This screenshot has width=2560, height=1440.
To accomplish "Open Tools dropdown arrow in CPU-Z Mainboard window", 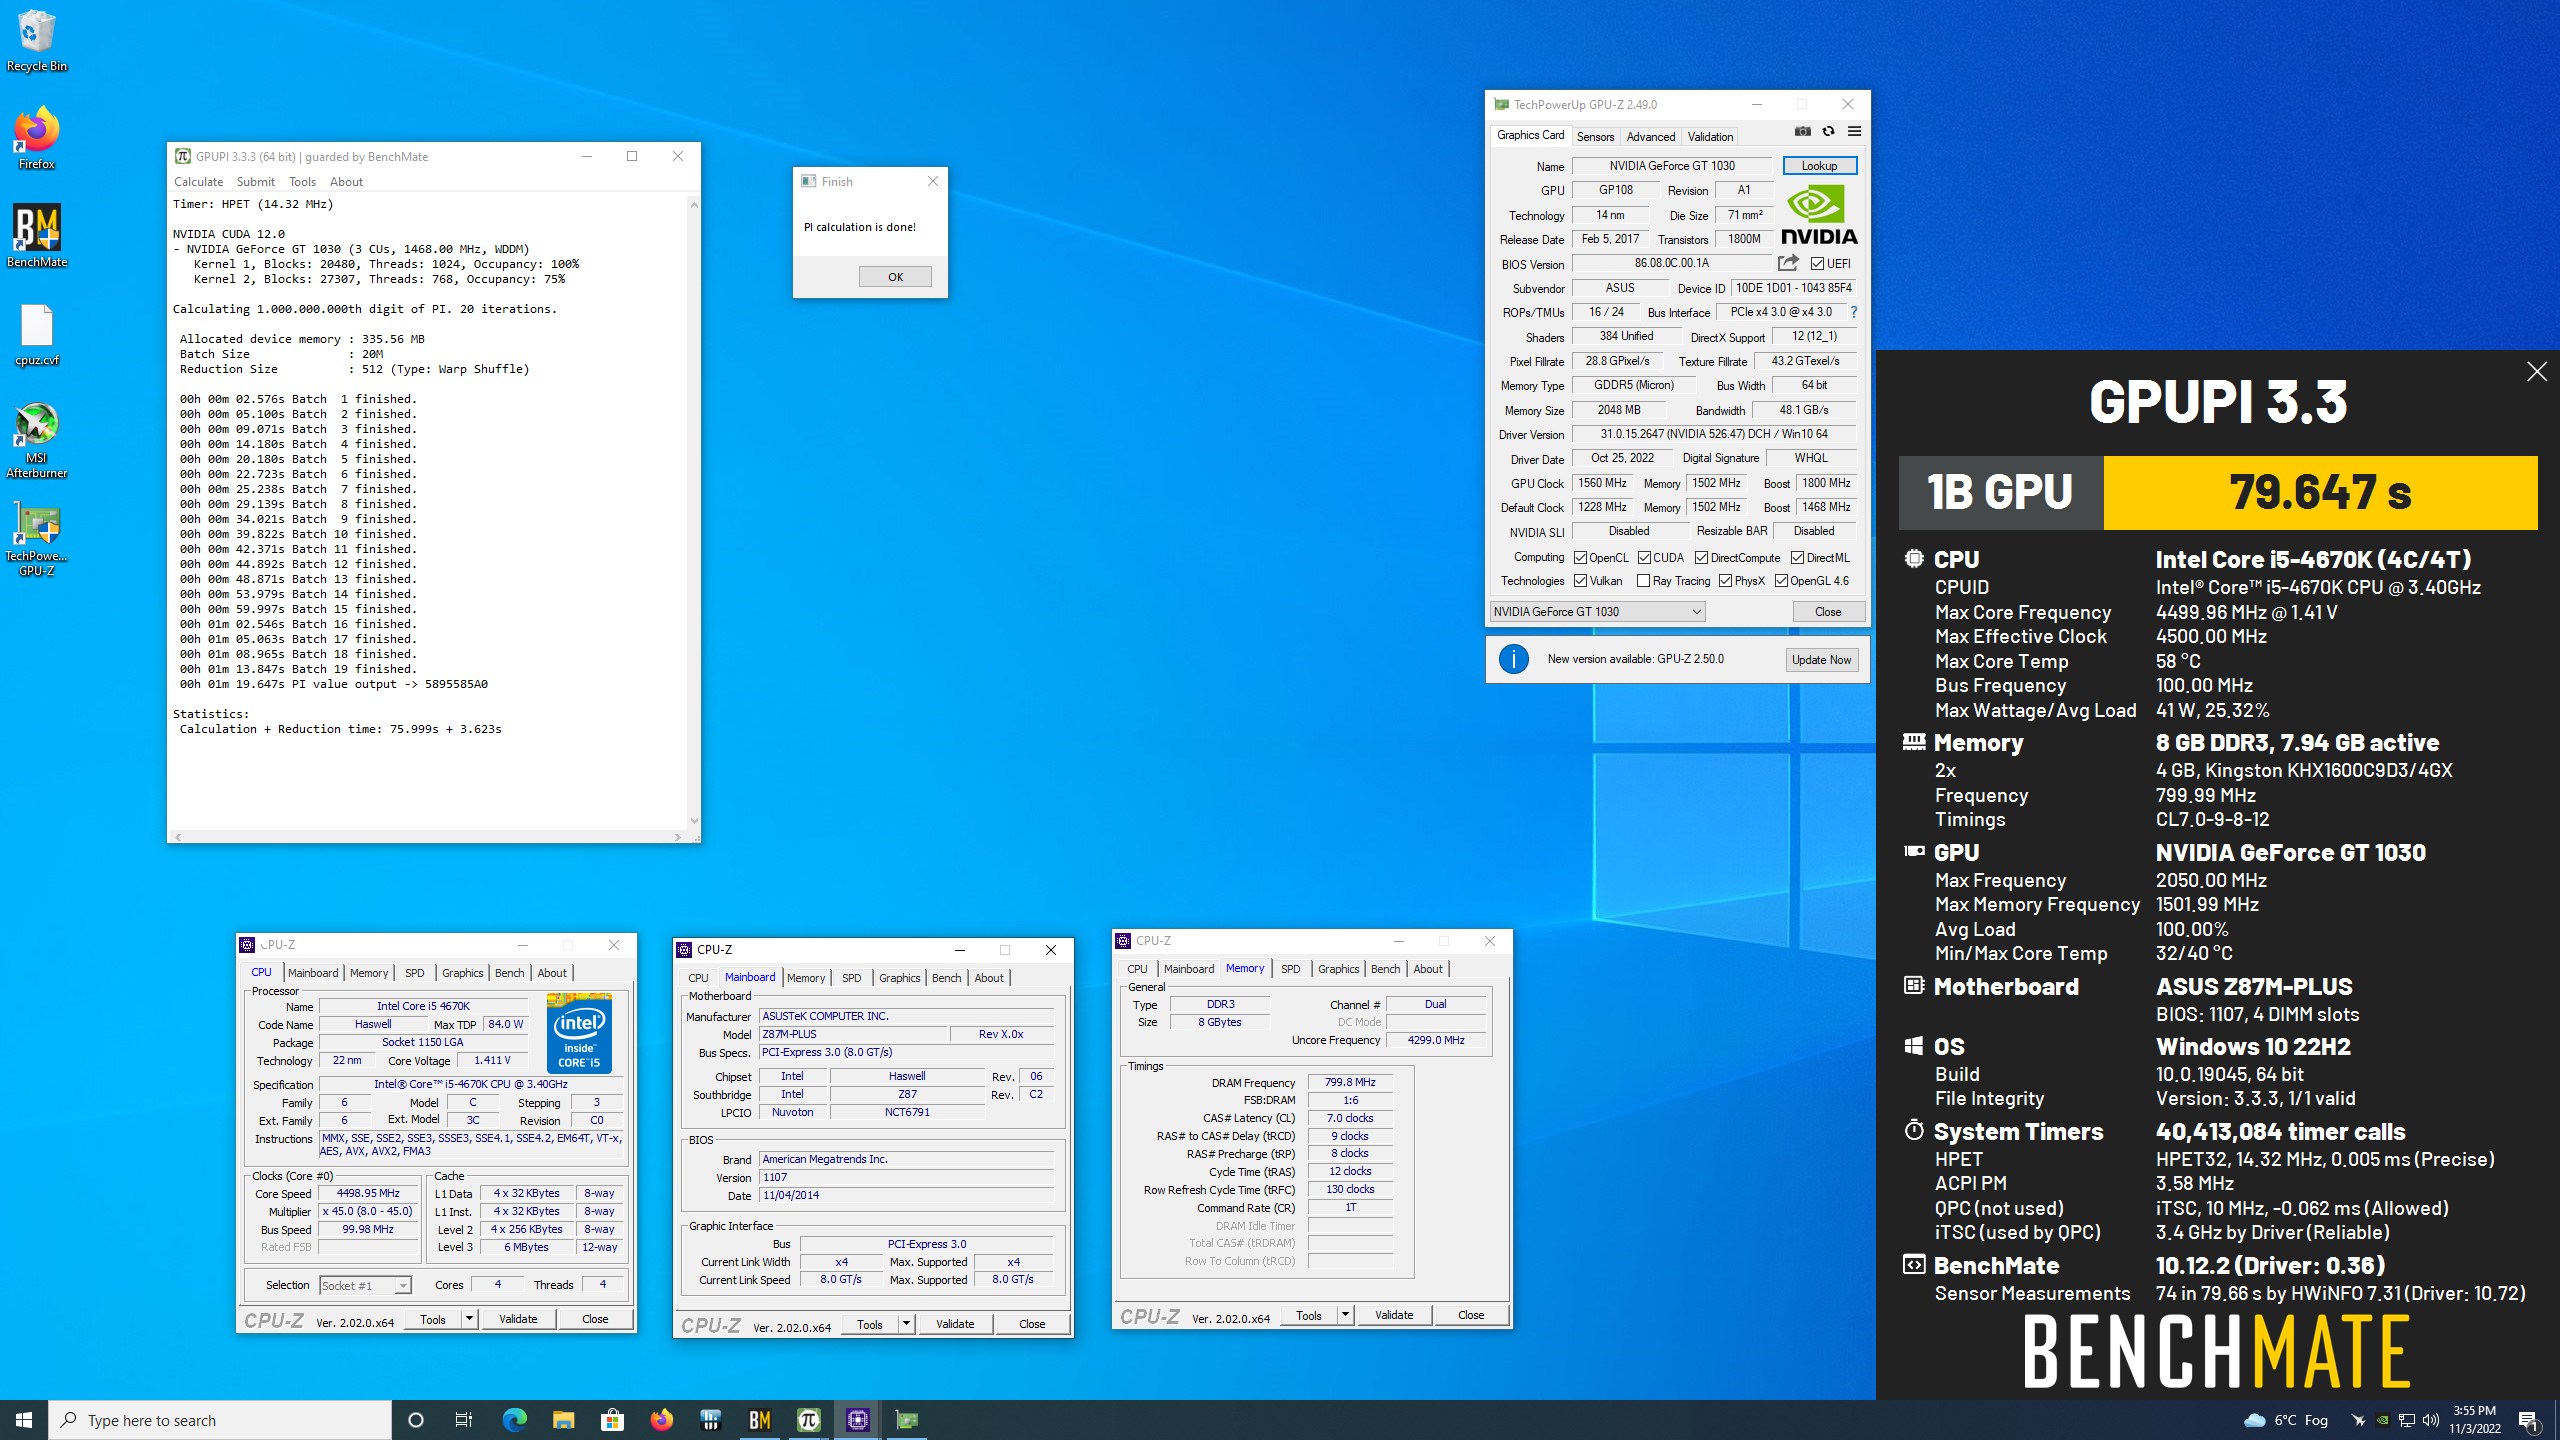I will pos(905,1324).
